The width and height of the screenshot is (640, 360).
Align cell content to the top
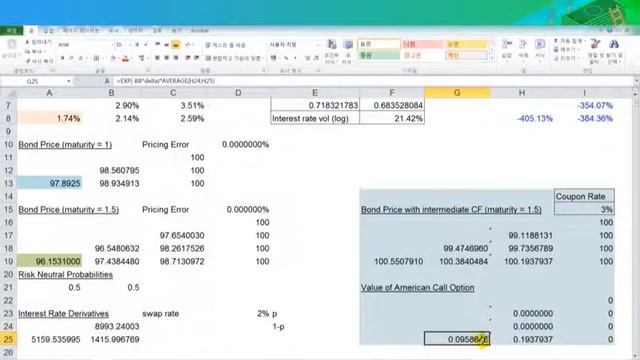tap(157, 44)
